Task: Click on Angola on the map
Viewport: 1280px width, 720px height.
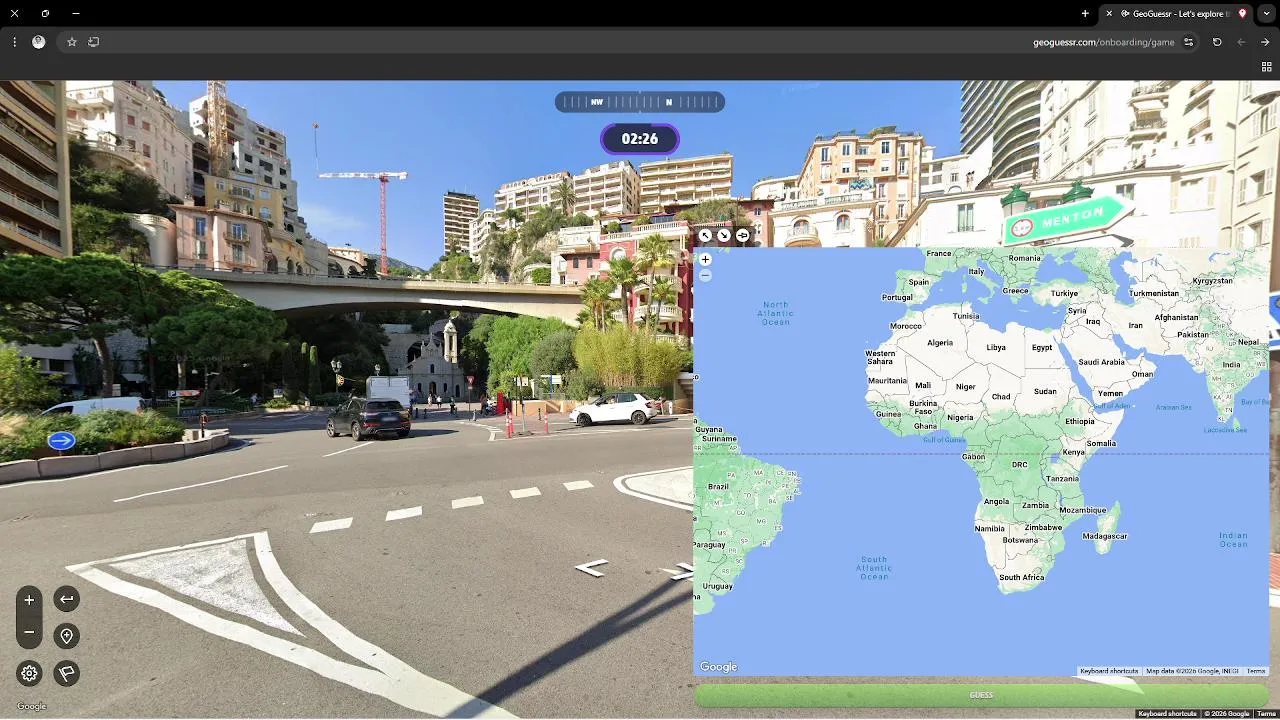Action: coord(997,501)
